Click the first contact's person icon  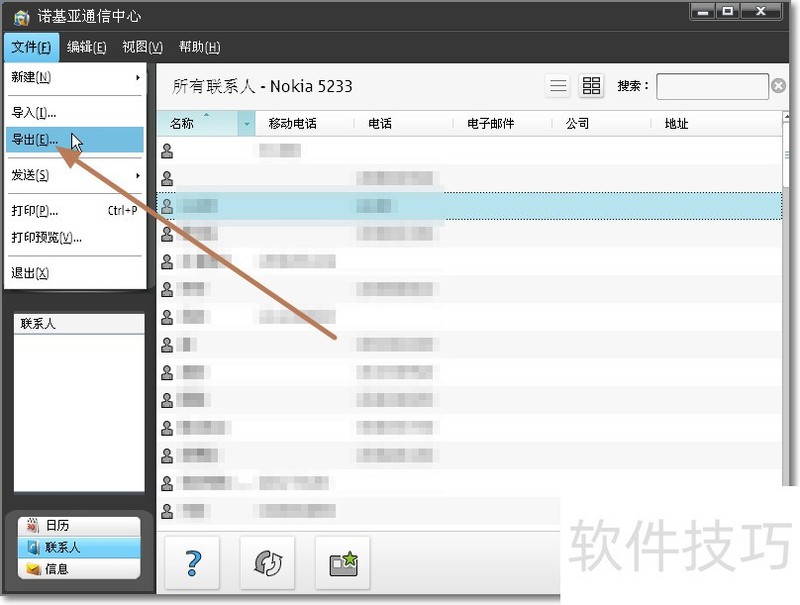pyautogui.click(x=167, y=151)
